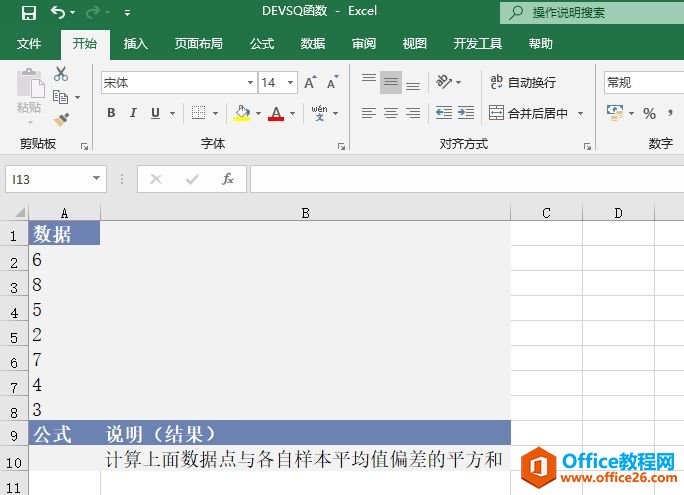Open the 文件 tab
The image size is (684, 495).
pos(29,44)
